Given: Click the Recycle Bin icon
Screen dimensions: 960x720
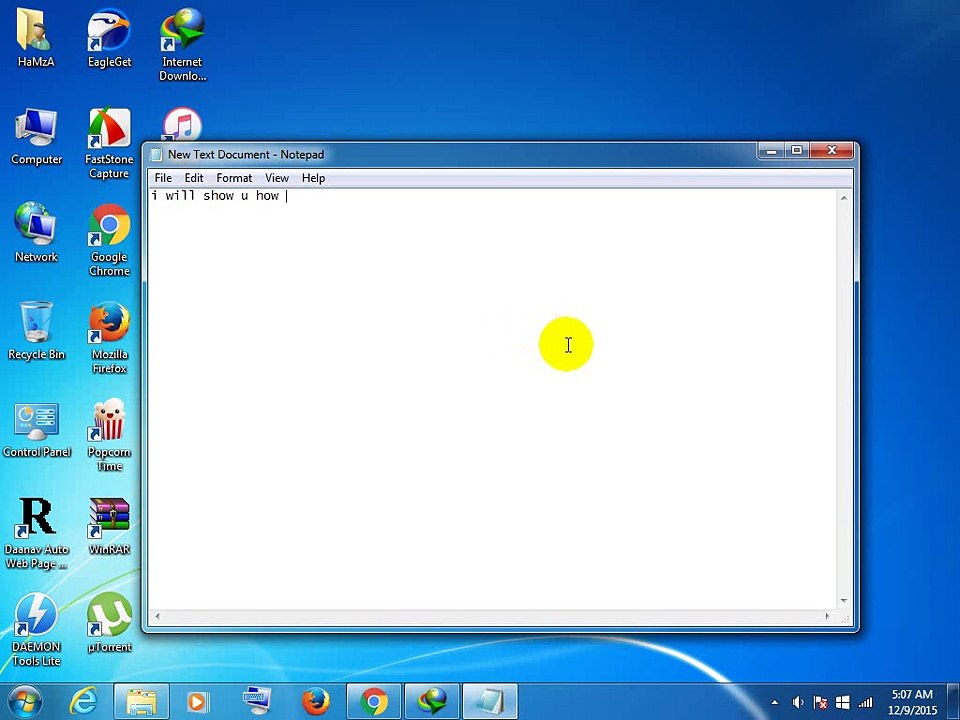Looking at the screenshot, I should pyautogui.click(x=36, y=331).
